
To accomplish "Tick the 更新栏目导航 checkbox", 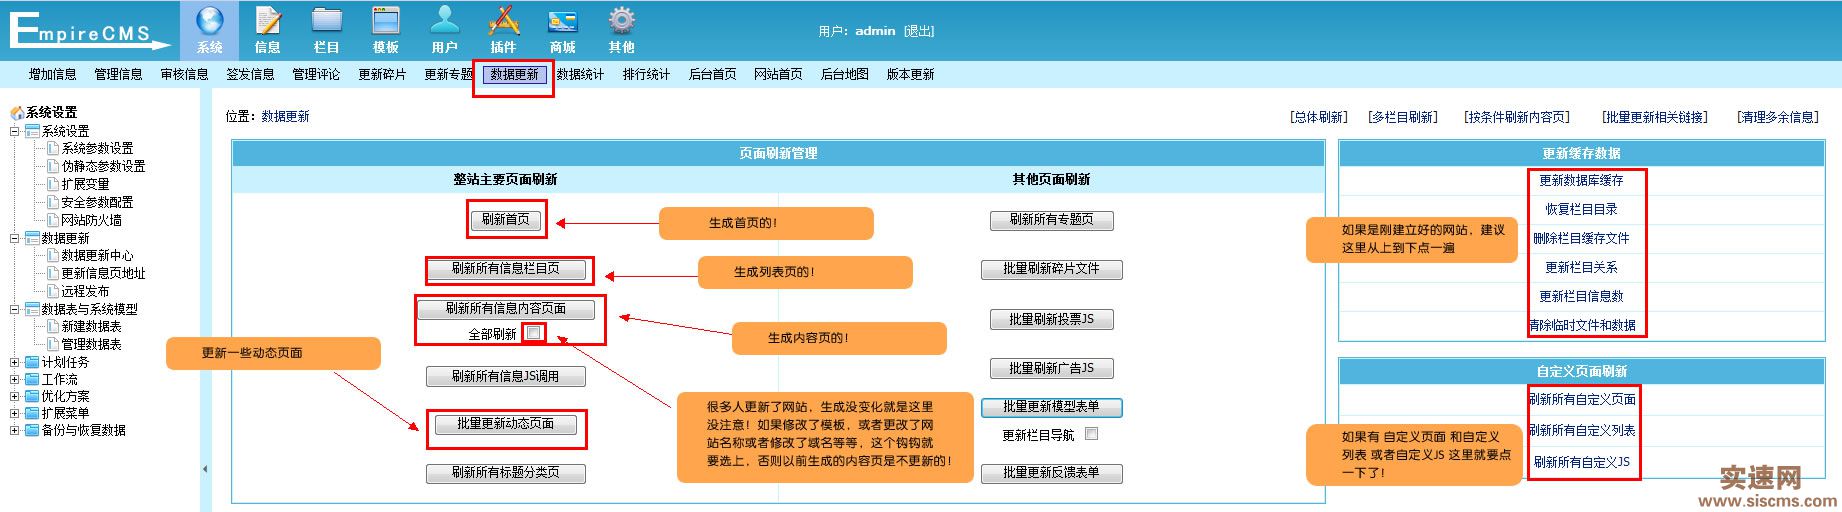I will [1091, 434].
